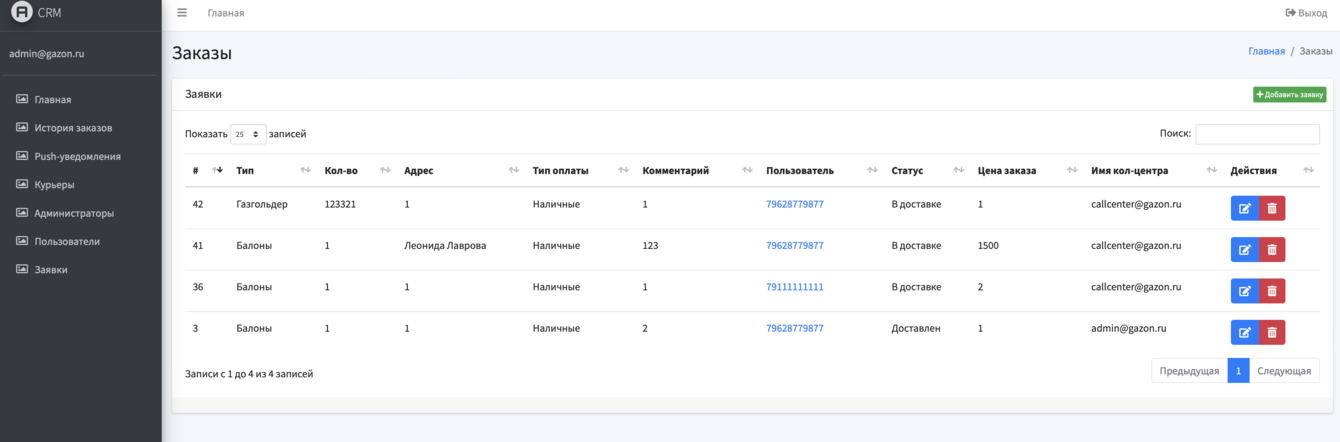The height and width of the screenshot is (442, 1340).
Task: Click the edit icon for order 42
Action: (x=1244, y=208)
